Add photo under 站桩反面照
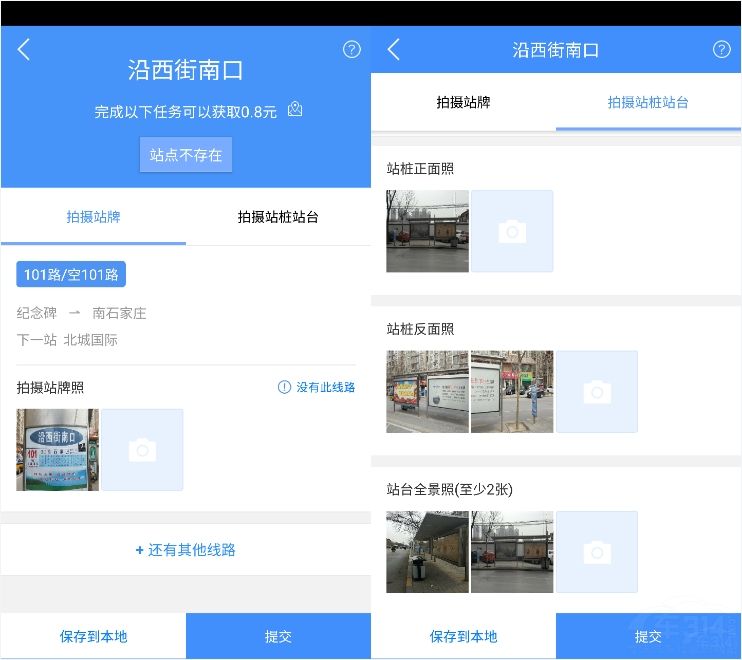Screen dimensions: 742x660 pyautogui.click(x=597, y=392)
